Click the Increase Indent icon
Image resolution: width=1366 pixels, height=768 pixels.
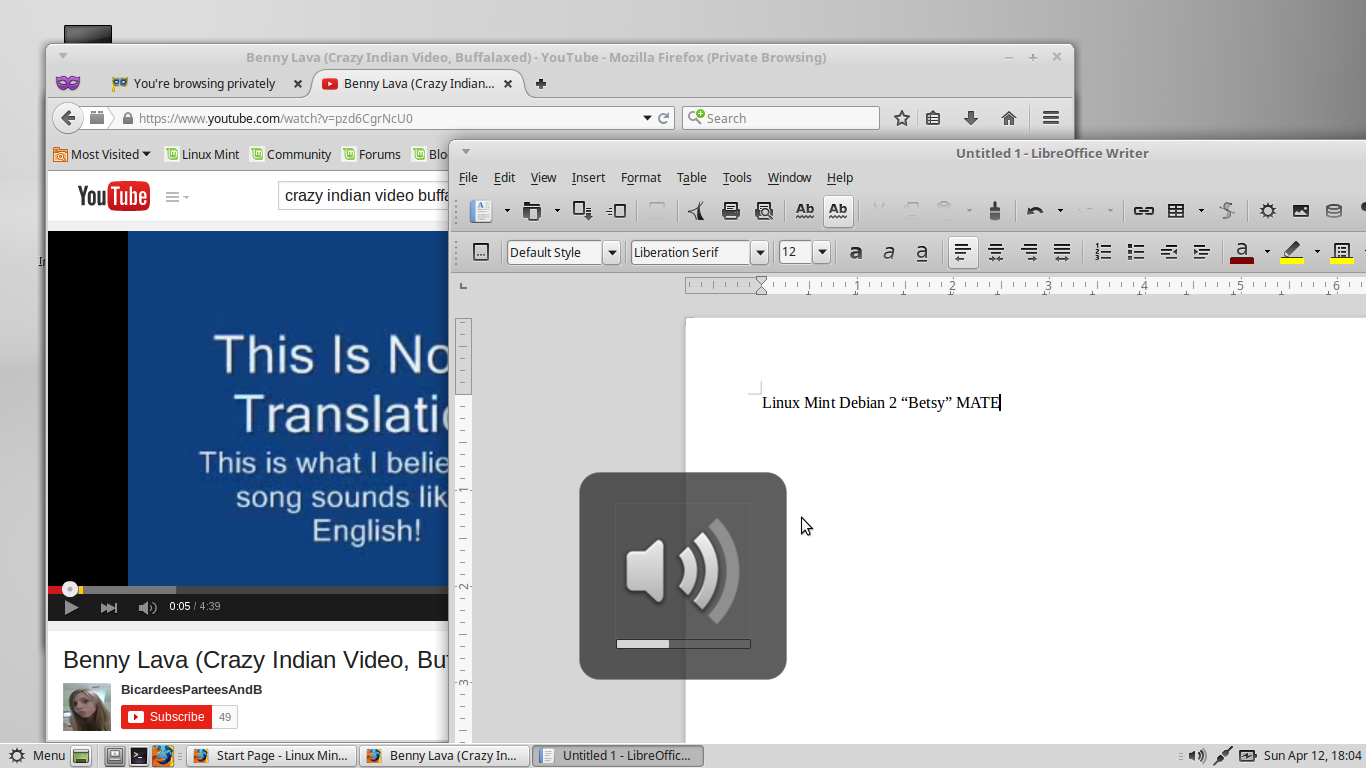click(x=1202, y=252)
